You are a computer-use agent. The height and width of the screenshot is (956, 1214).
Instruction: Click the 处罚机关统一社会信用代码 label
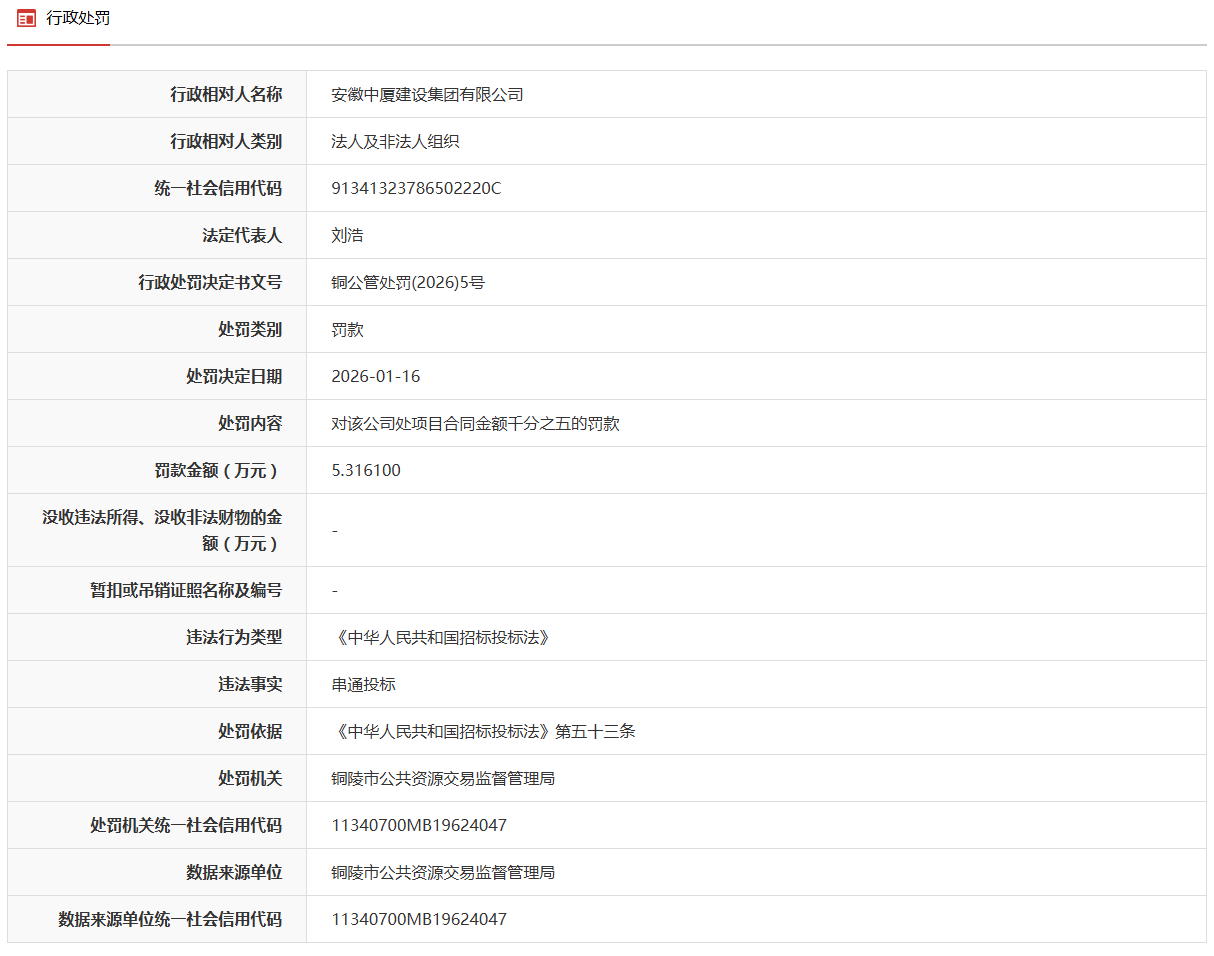186,825
